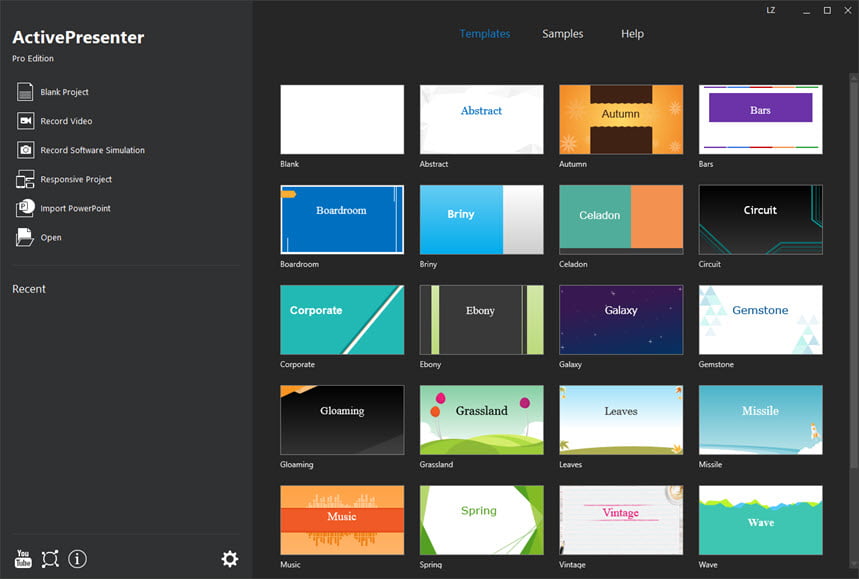The height and width of the screenshot is (579, 859).
Task: Pick the Music template thumbnail
Action: pos(342,520)
